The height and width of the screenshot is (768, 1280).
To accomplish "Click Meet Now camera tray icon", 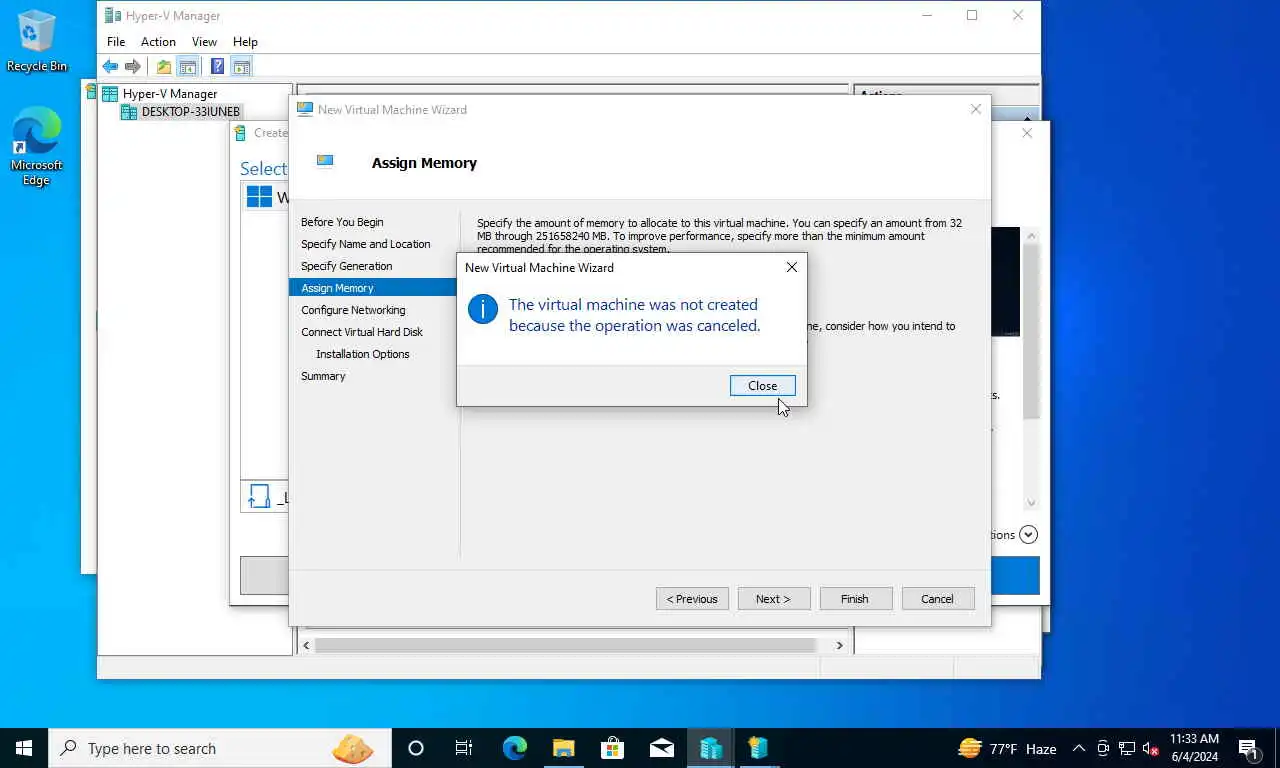I will click(x=1103, y=748).
